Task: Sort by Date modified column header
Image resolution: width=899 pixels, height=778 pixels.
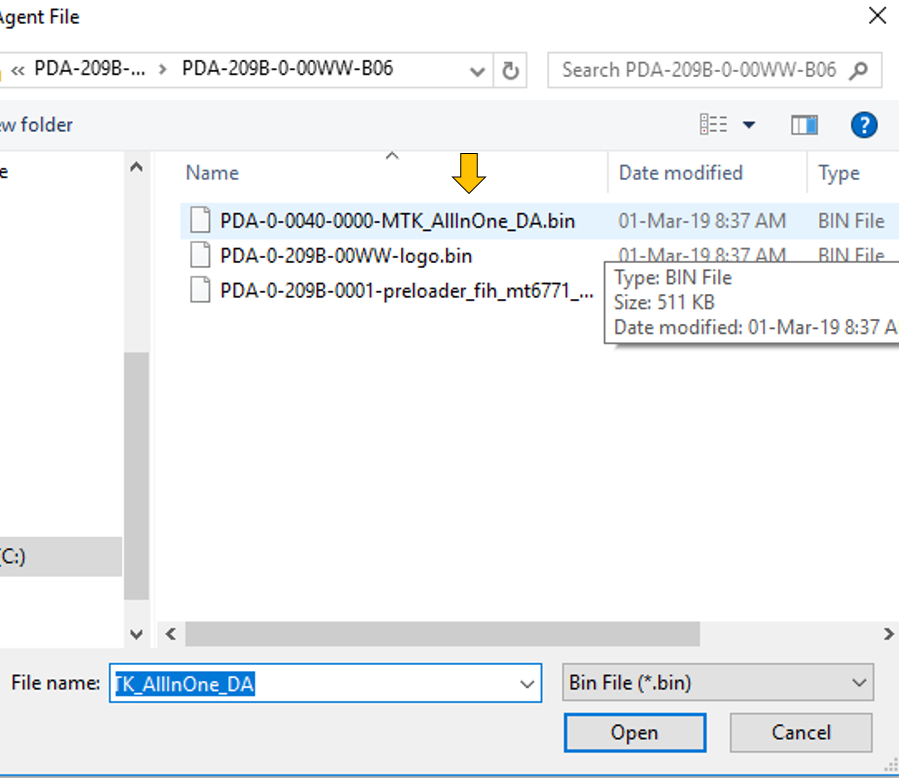Action: pyautogui.click(x=680, y=173)
